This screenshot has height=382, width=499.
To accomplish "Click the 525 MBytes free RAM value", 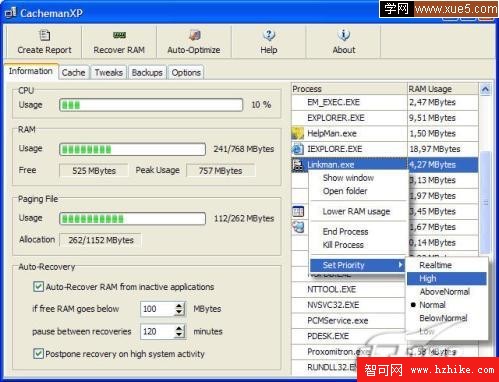I will click(x=94, y=171).
